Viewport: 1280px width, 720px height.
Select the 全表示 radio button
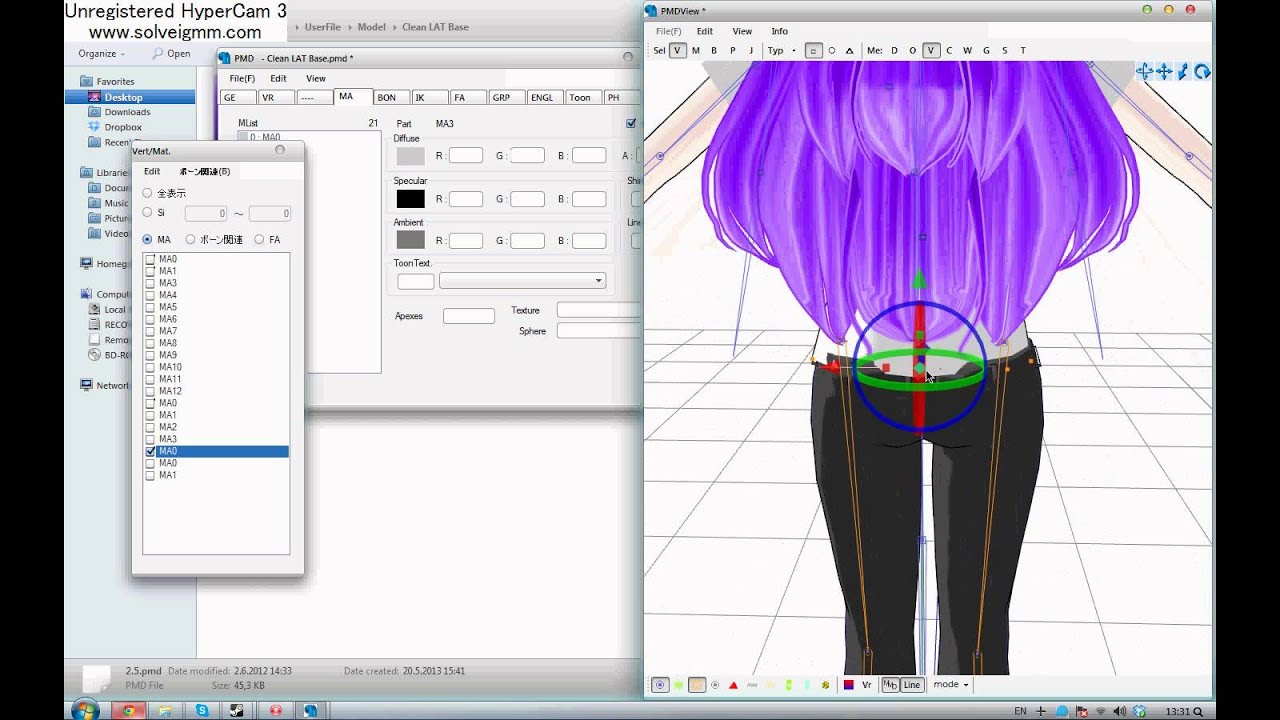[147, 193]
